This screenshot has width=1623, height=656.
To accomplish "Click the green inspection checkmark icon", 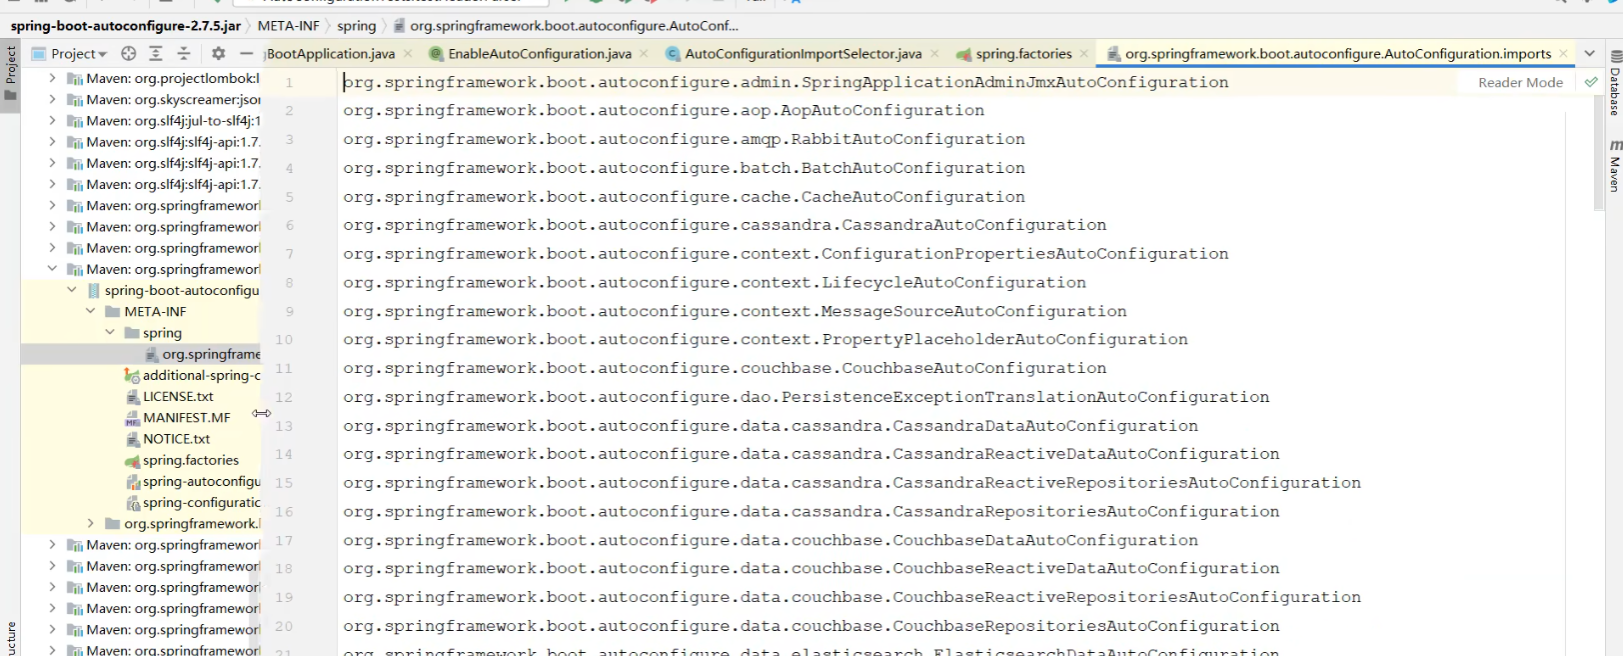I will (1591, 82).
